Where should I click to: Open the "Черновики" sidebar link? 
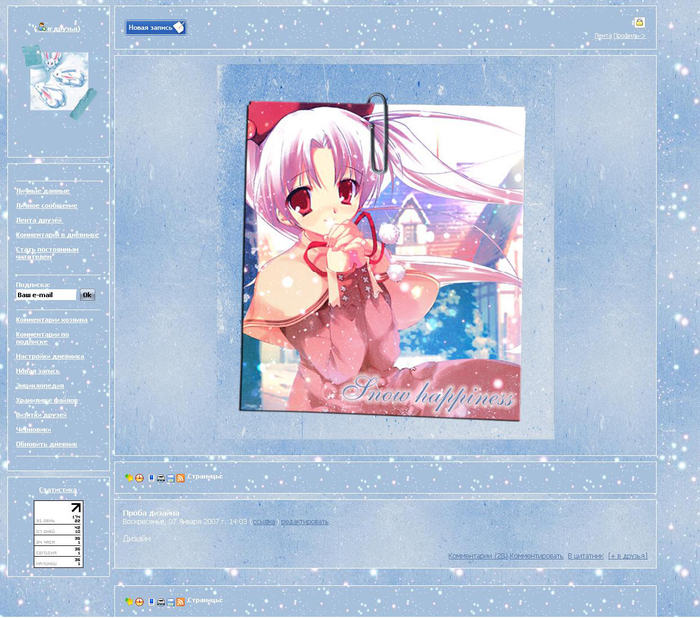click(33, 430)
